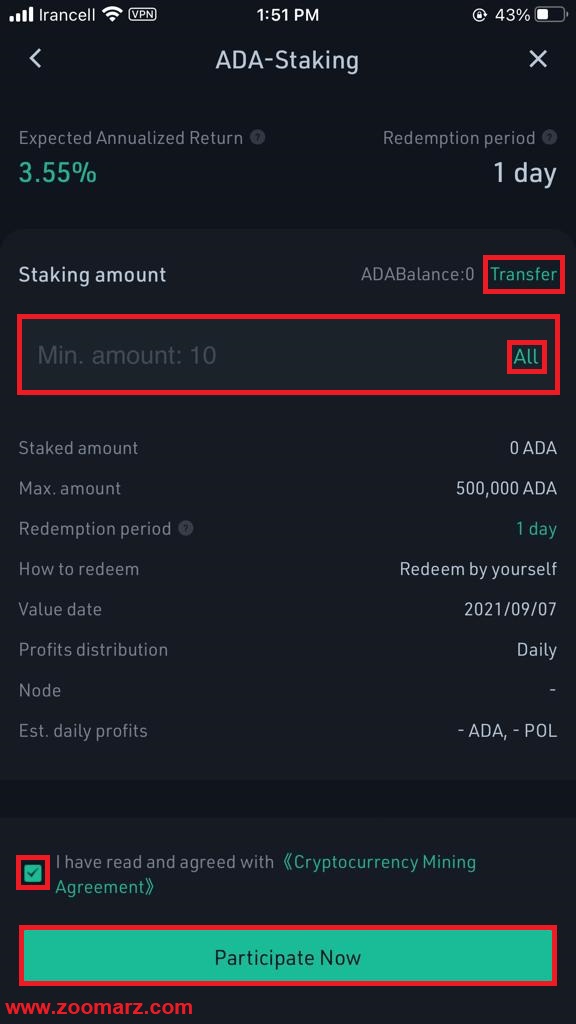Tap the VPN indicator in status bar
576x1024 pixels.
(x=142, y=14)
